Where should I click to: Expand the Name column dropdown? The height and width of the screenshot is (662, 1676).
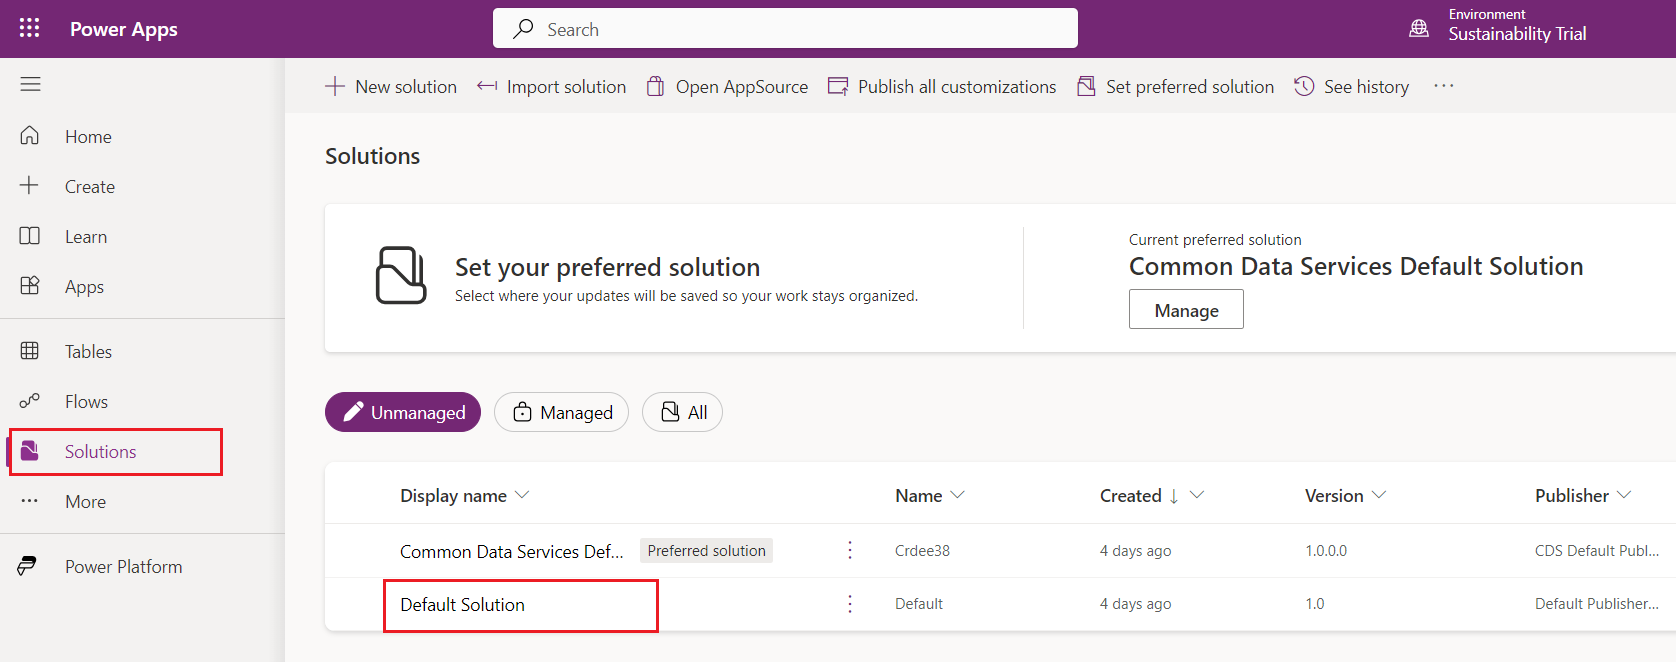957,495
